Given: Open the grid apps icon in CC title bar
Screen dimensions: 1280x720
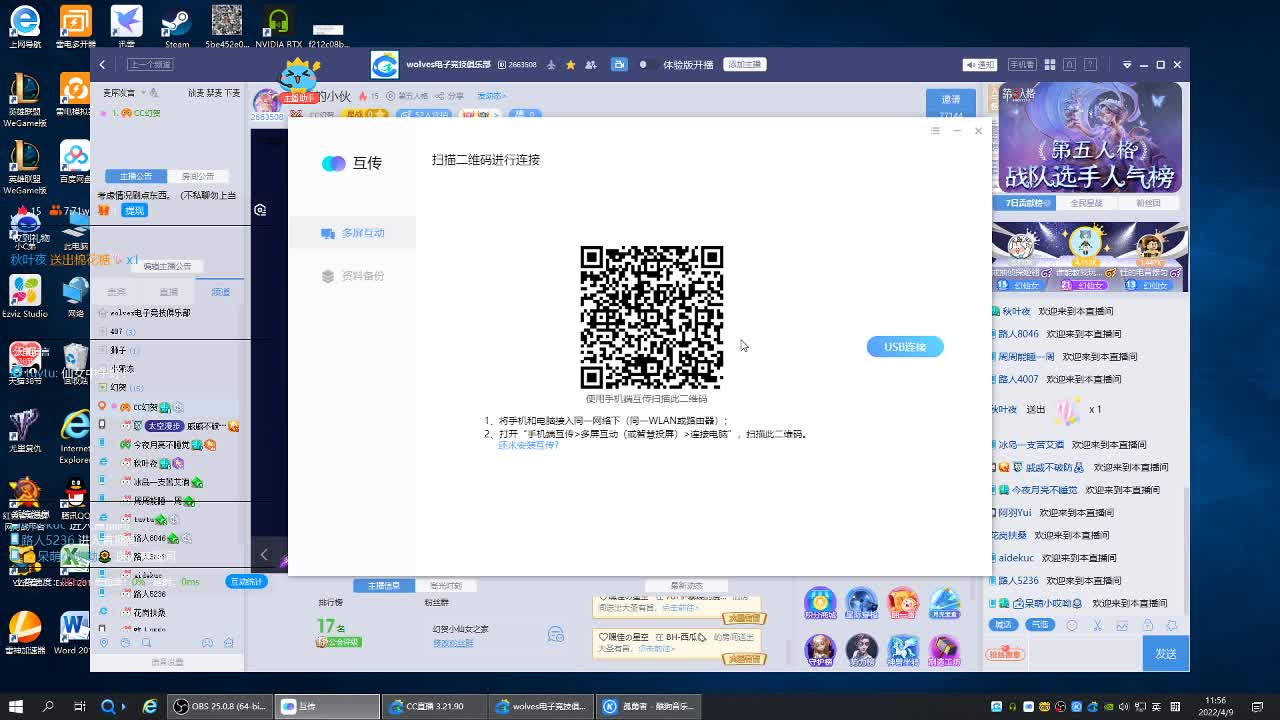Looking at the screenshot, I should tap(1050, 64).
